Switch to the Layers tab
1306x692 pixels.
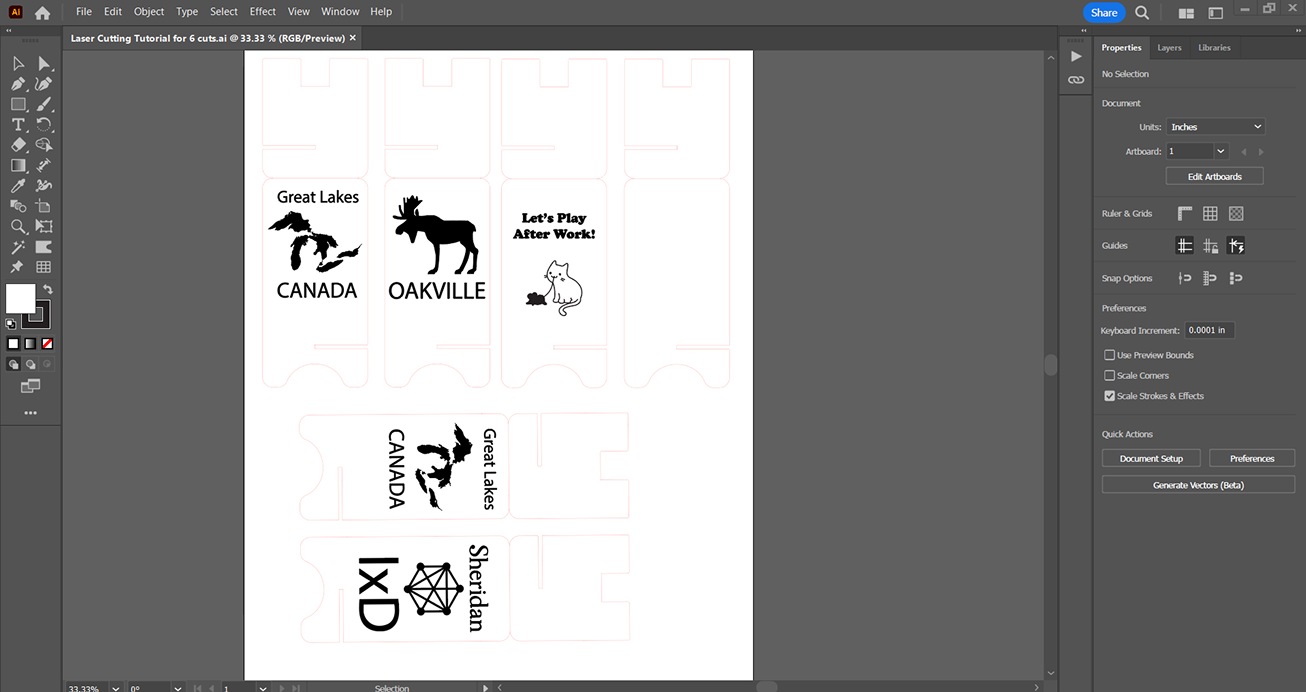[x=1168, y=48]
